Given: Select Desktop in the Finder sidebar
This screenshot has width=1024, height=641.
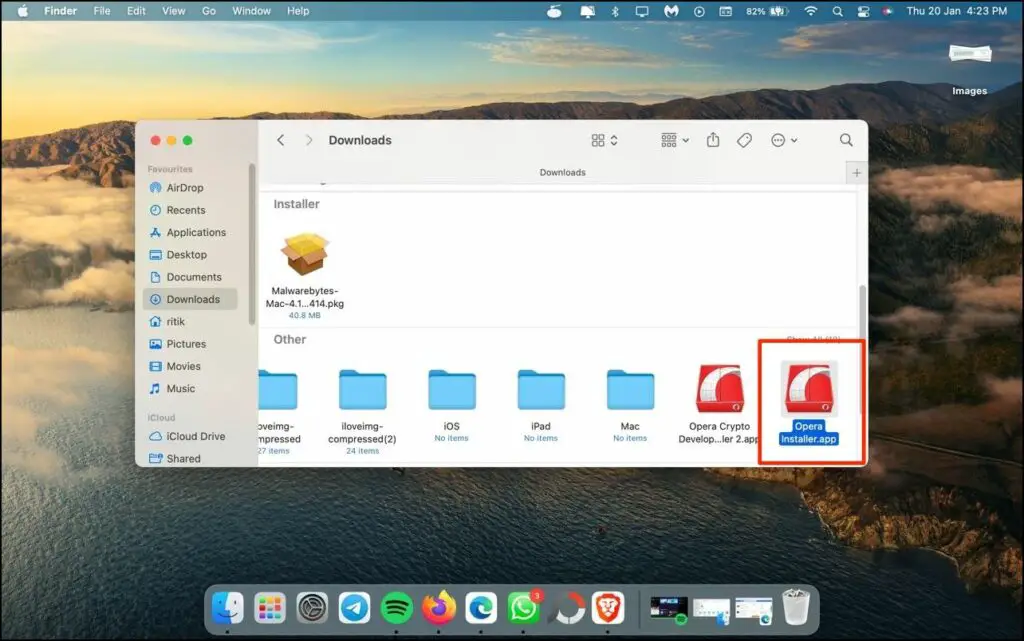Looking at the screenshot, I should tap(189, 255).
